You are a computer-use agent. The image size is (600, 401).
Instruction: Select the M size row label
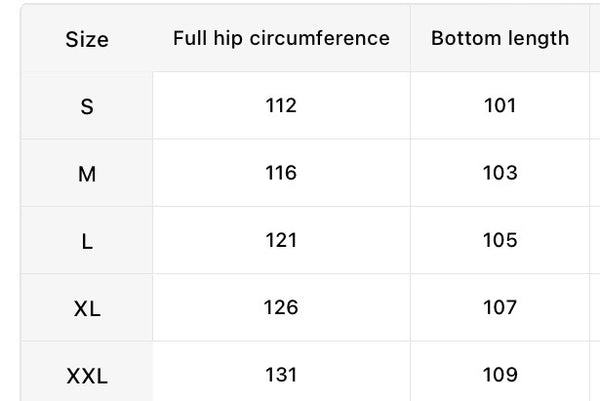tap(87, 174)
